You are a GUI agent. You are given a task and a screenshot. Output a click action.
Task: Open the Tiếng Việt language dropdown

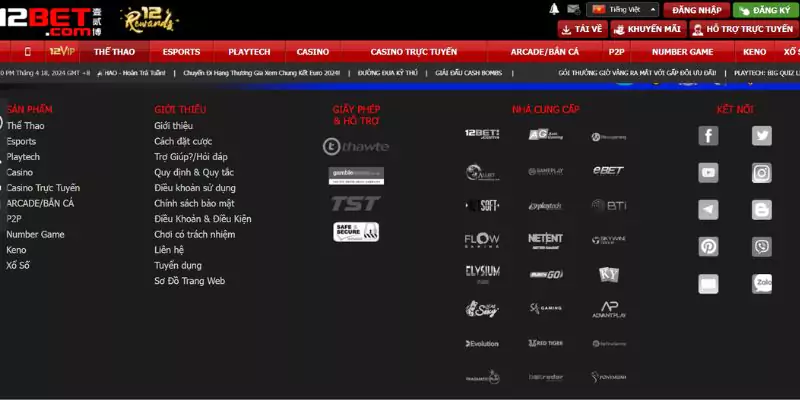pyautogui.click(x=622, y=10)
